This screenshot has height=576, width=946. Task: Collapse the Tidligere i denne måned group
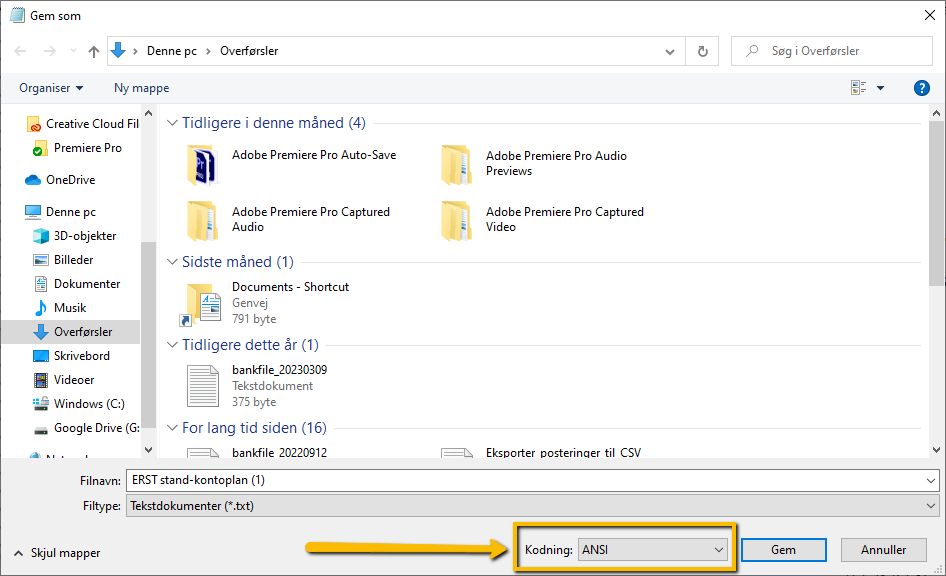point(173,123)
